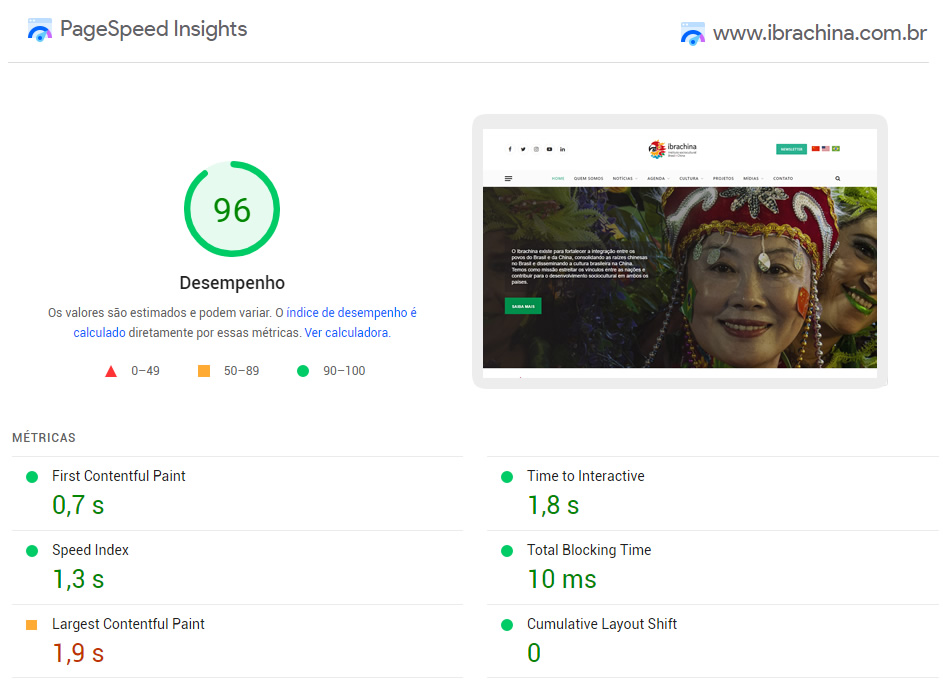Viewport: 943px width, 686px height.
Task: Click the 50–89 legend range text
Action: point(241,371)
